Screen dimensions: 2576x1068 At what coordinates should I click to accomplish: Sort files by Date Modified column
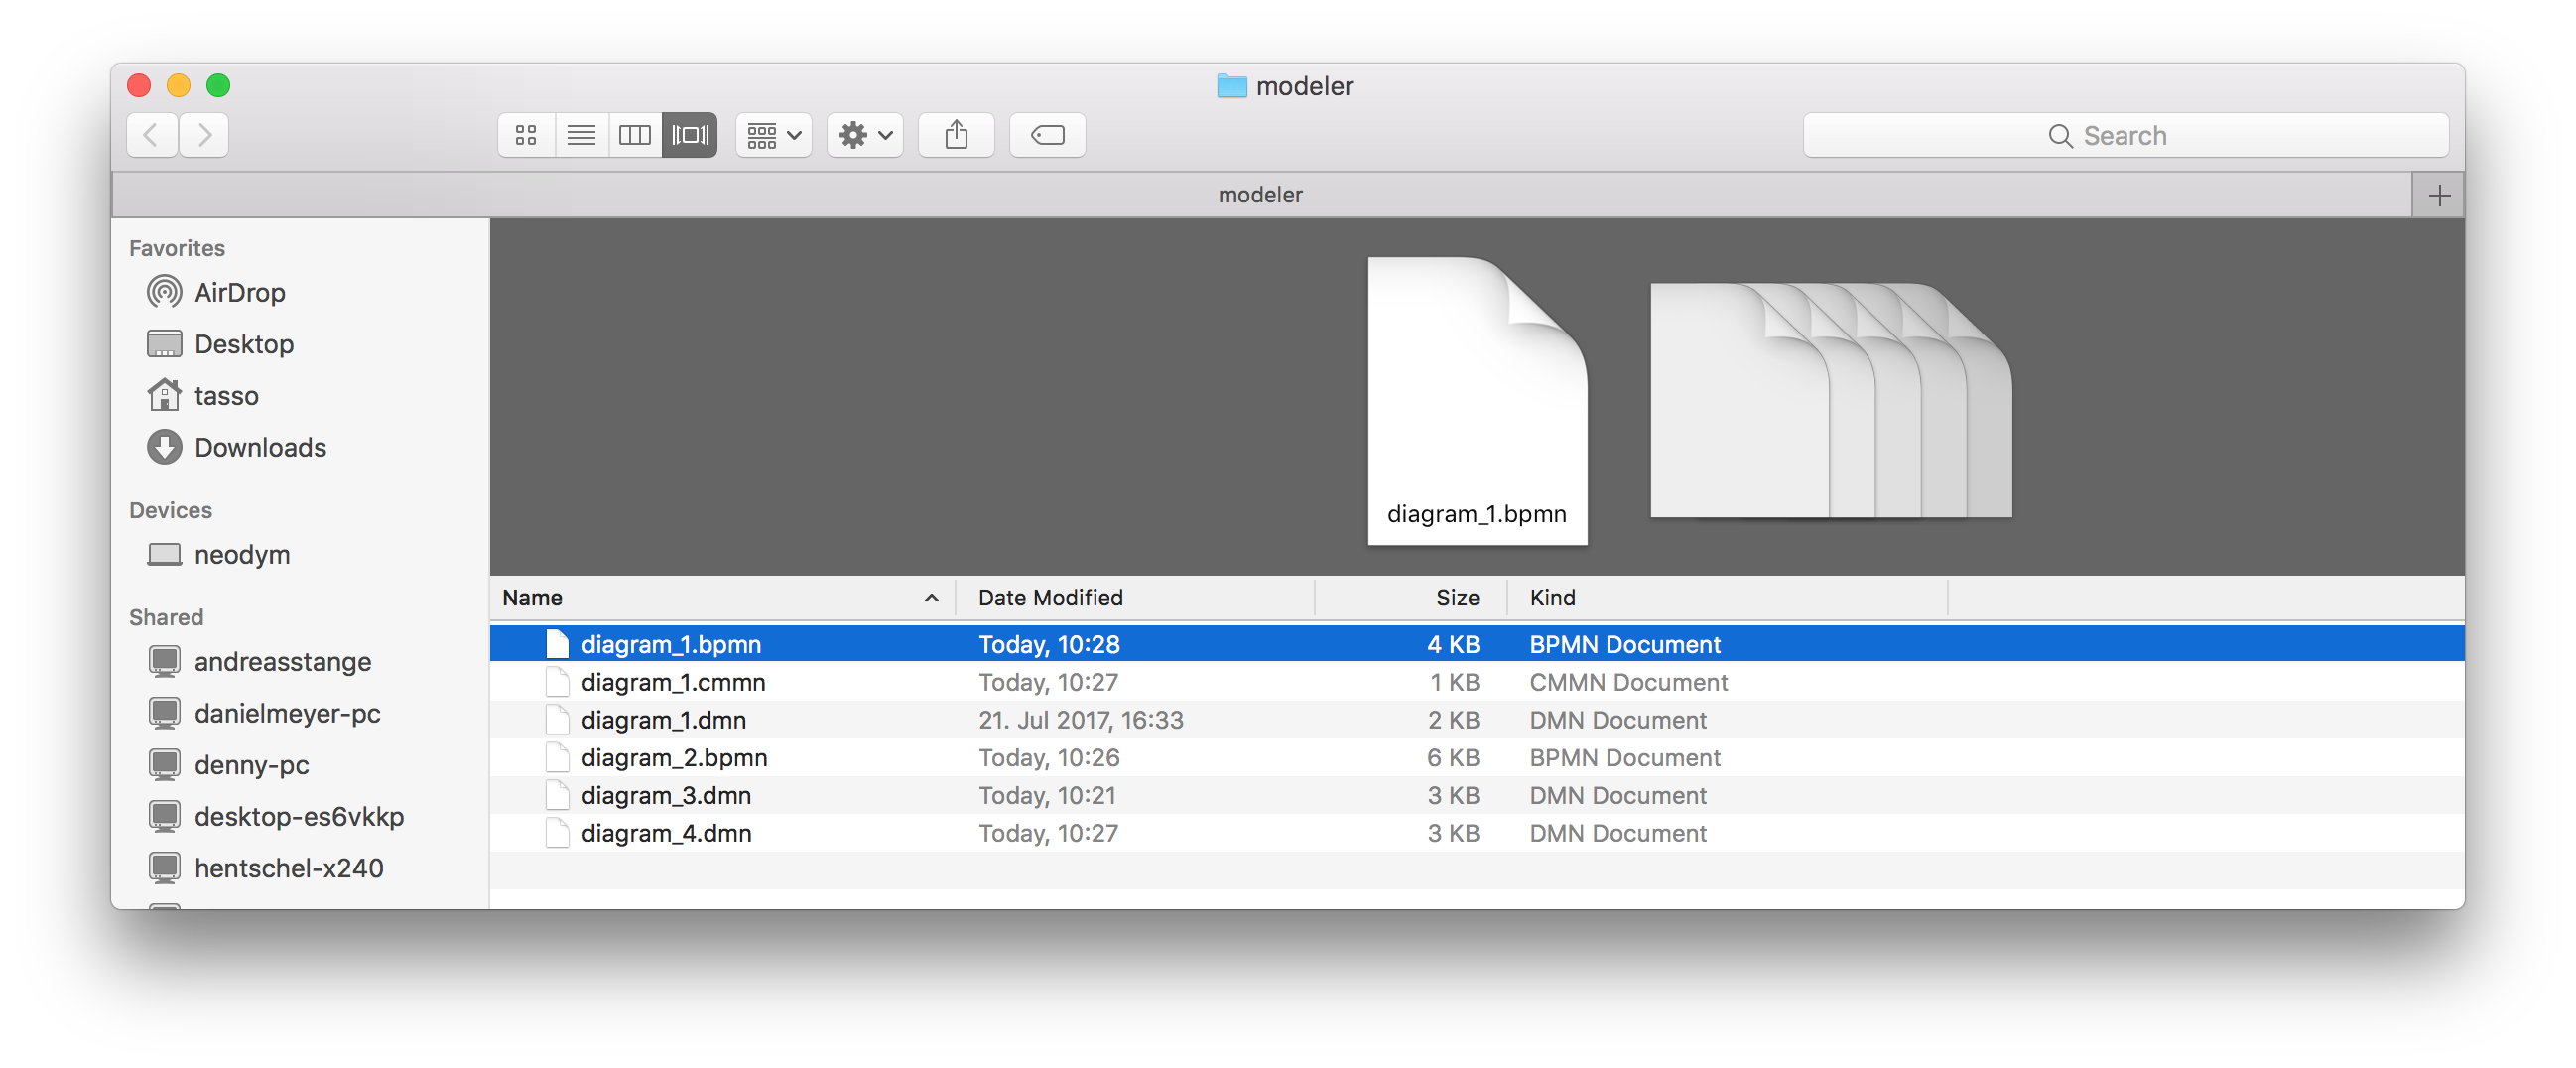(x=1049, y=597)
